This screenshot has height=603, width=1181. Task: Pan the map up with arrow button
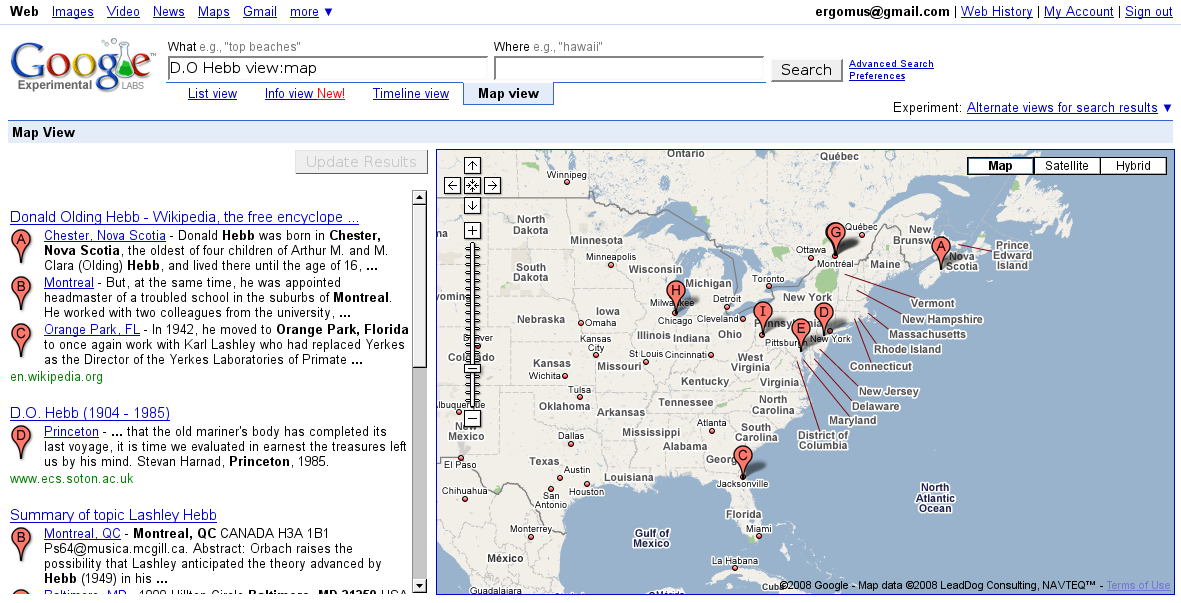click(x=472, y=166)
